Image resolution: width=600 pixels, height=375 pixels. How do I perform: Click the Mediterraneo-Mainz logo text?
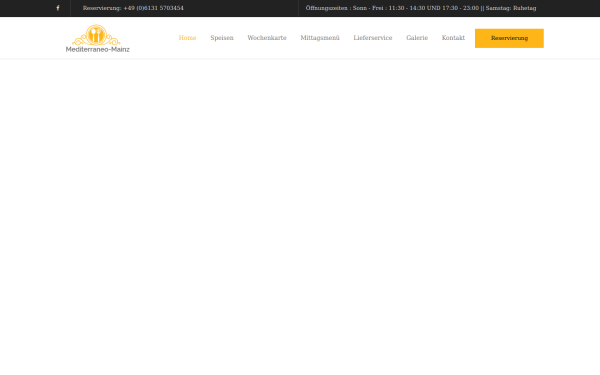coord(98,49)
